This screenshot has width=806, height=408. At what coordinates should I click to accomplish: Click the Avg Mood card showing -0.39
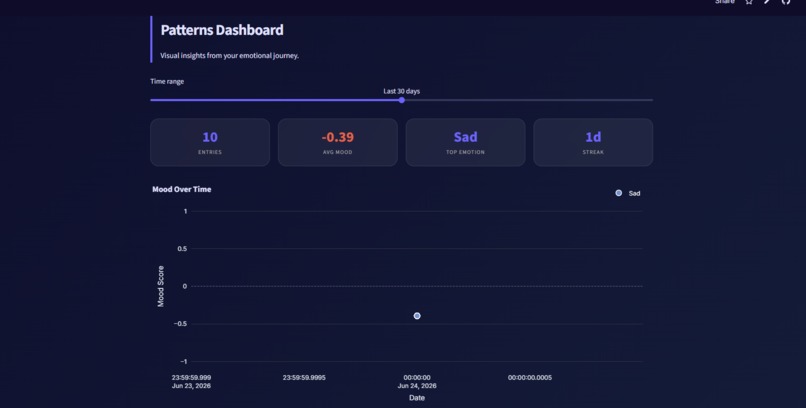coord(338,142)
